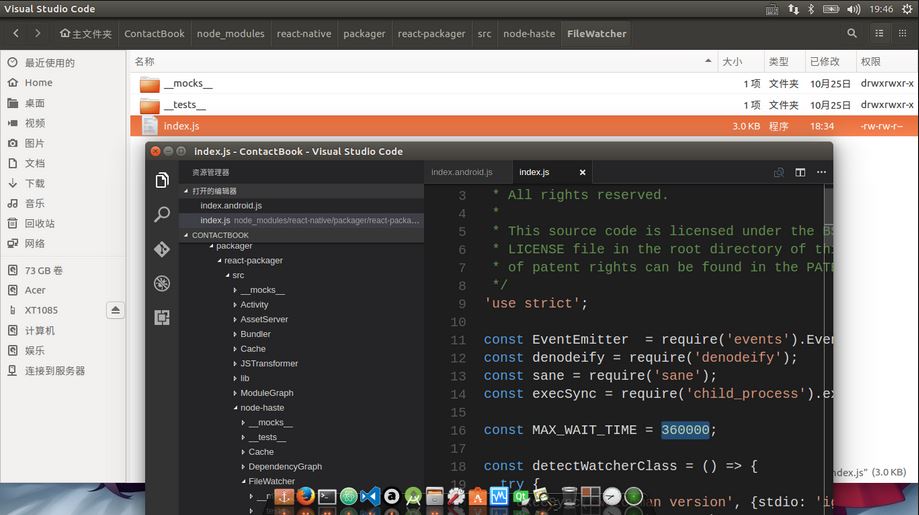
Task: Select index.android.js in open editors list
Action: [301, 206]
